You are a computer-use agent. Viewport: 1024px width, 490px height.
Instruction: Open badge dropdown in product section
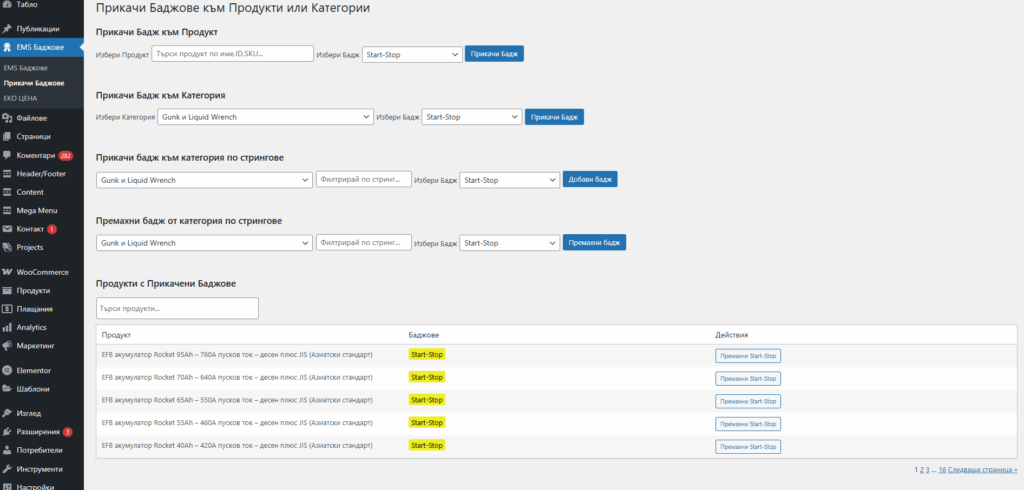pos(413,54)
